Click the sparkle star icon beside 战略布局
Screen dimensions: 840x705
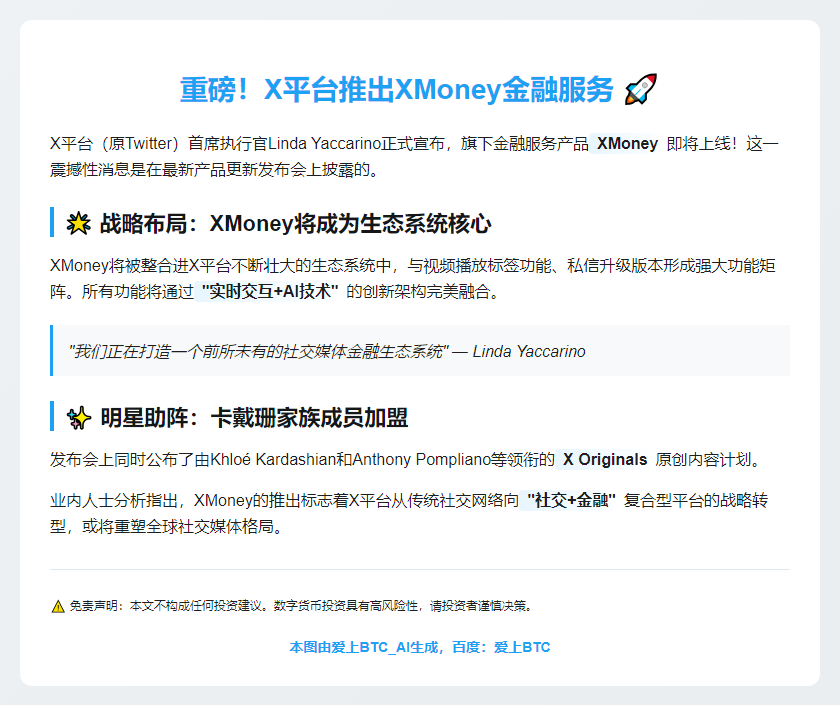point(79,223)
